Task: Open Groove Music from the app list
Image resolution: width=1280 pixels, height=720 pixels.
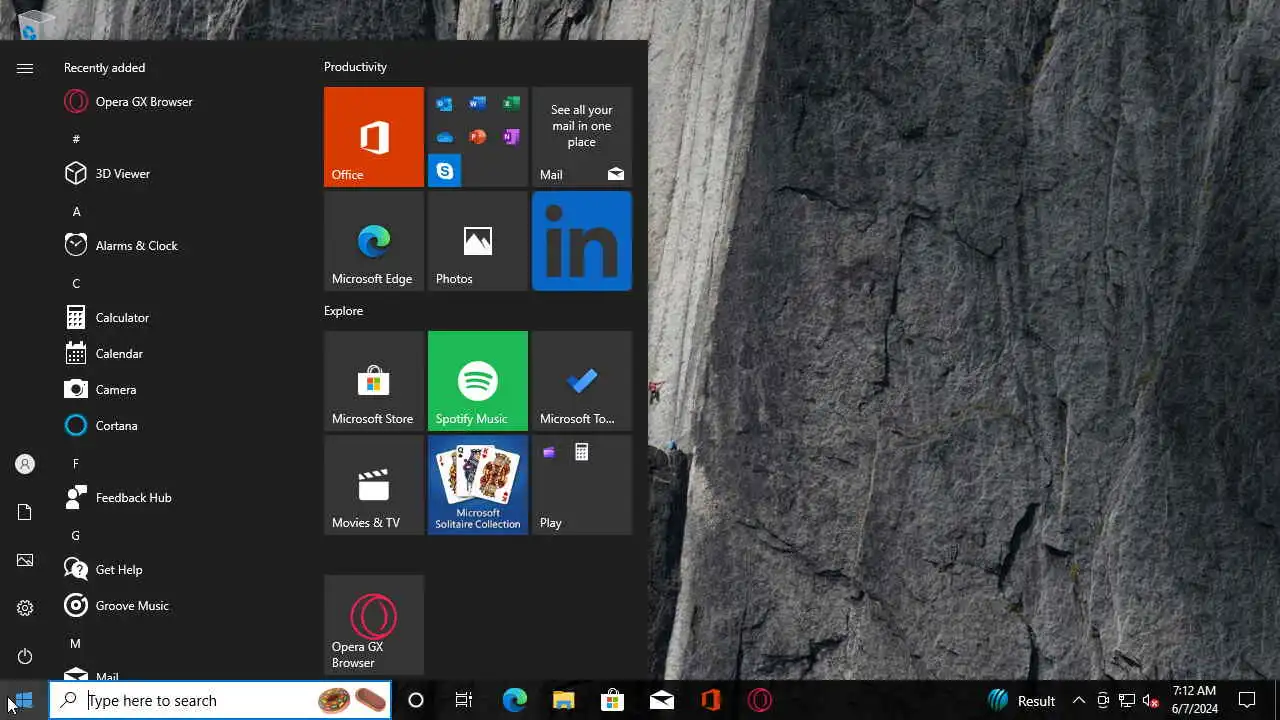Action: coord(180,606)
